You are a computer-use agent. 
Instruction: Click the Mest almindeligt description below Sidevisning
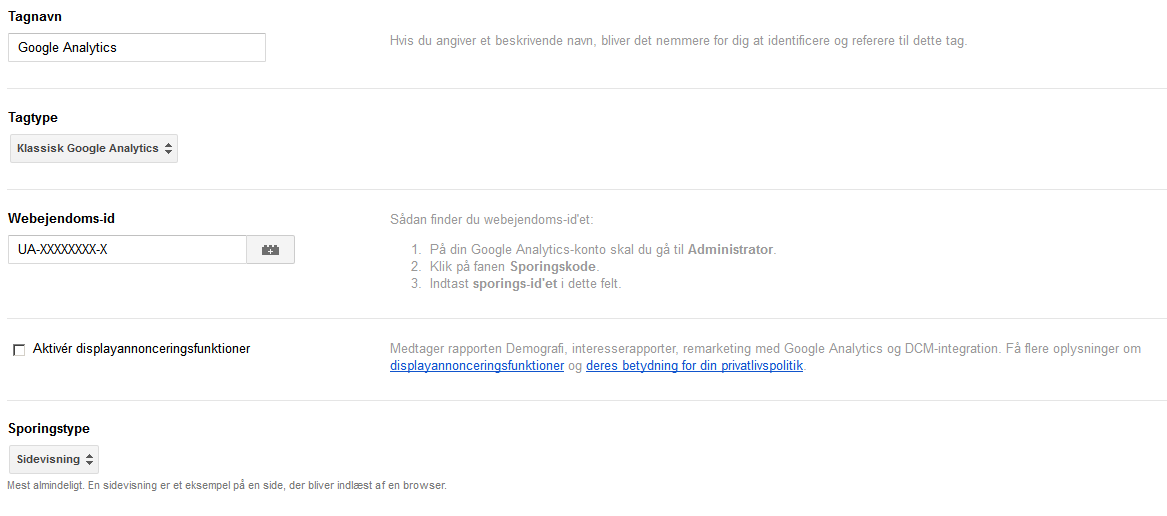pos(226,485)
